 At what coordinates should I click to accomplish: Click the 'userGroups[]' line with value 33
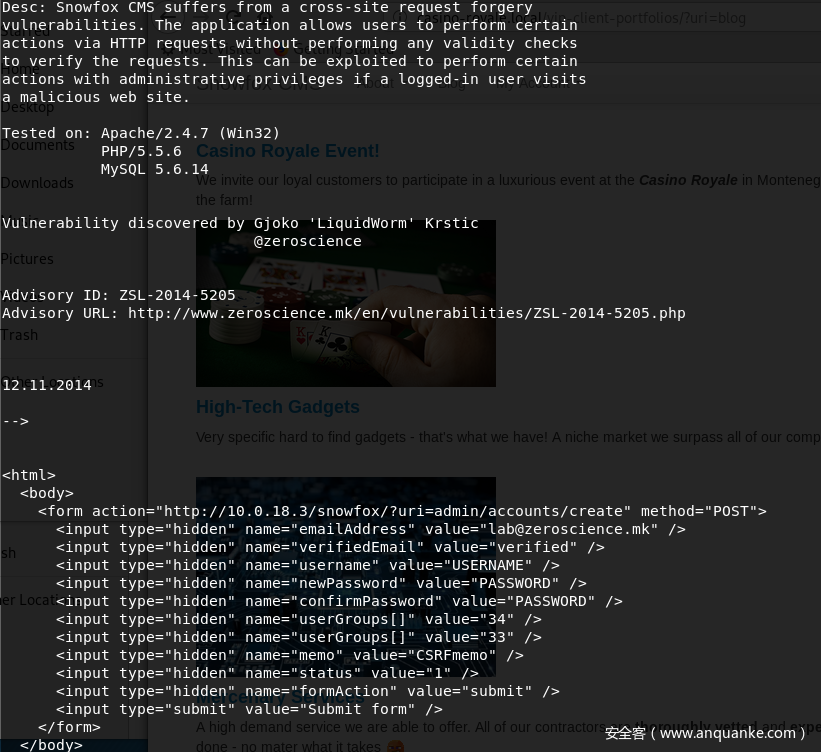point(299,637)
